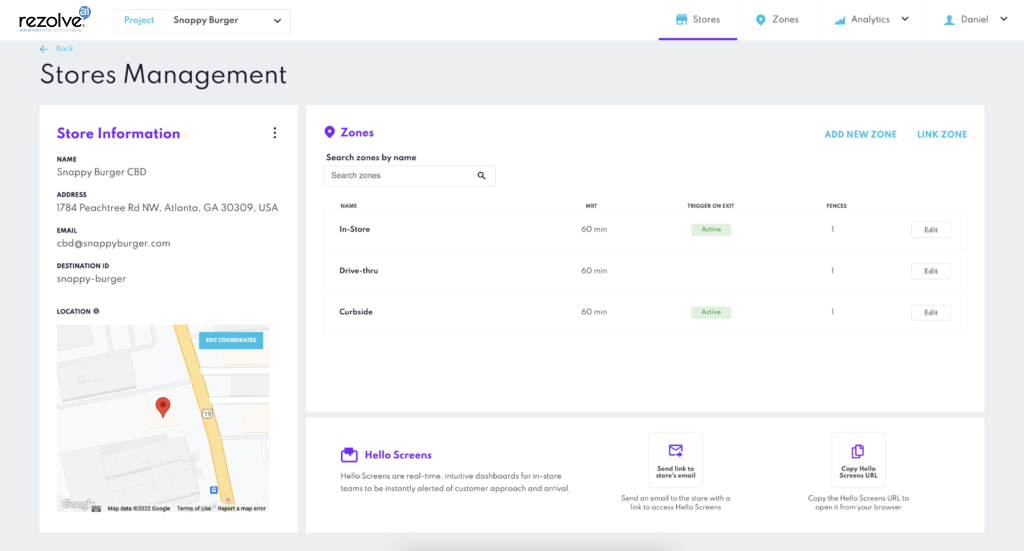This screenshot has width=1024, height=551.
Task: Go to the Zones tab
Action: [x=777, y=19]
